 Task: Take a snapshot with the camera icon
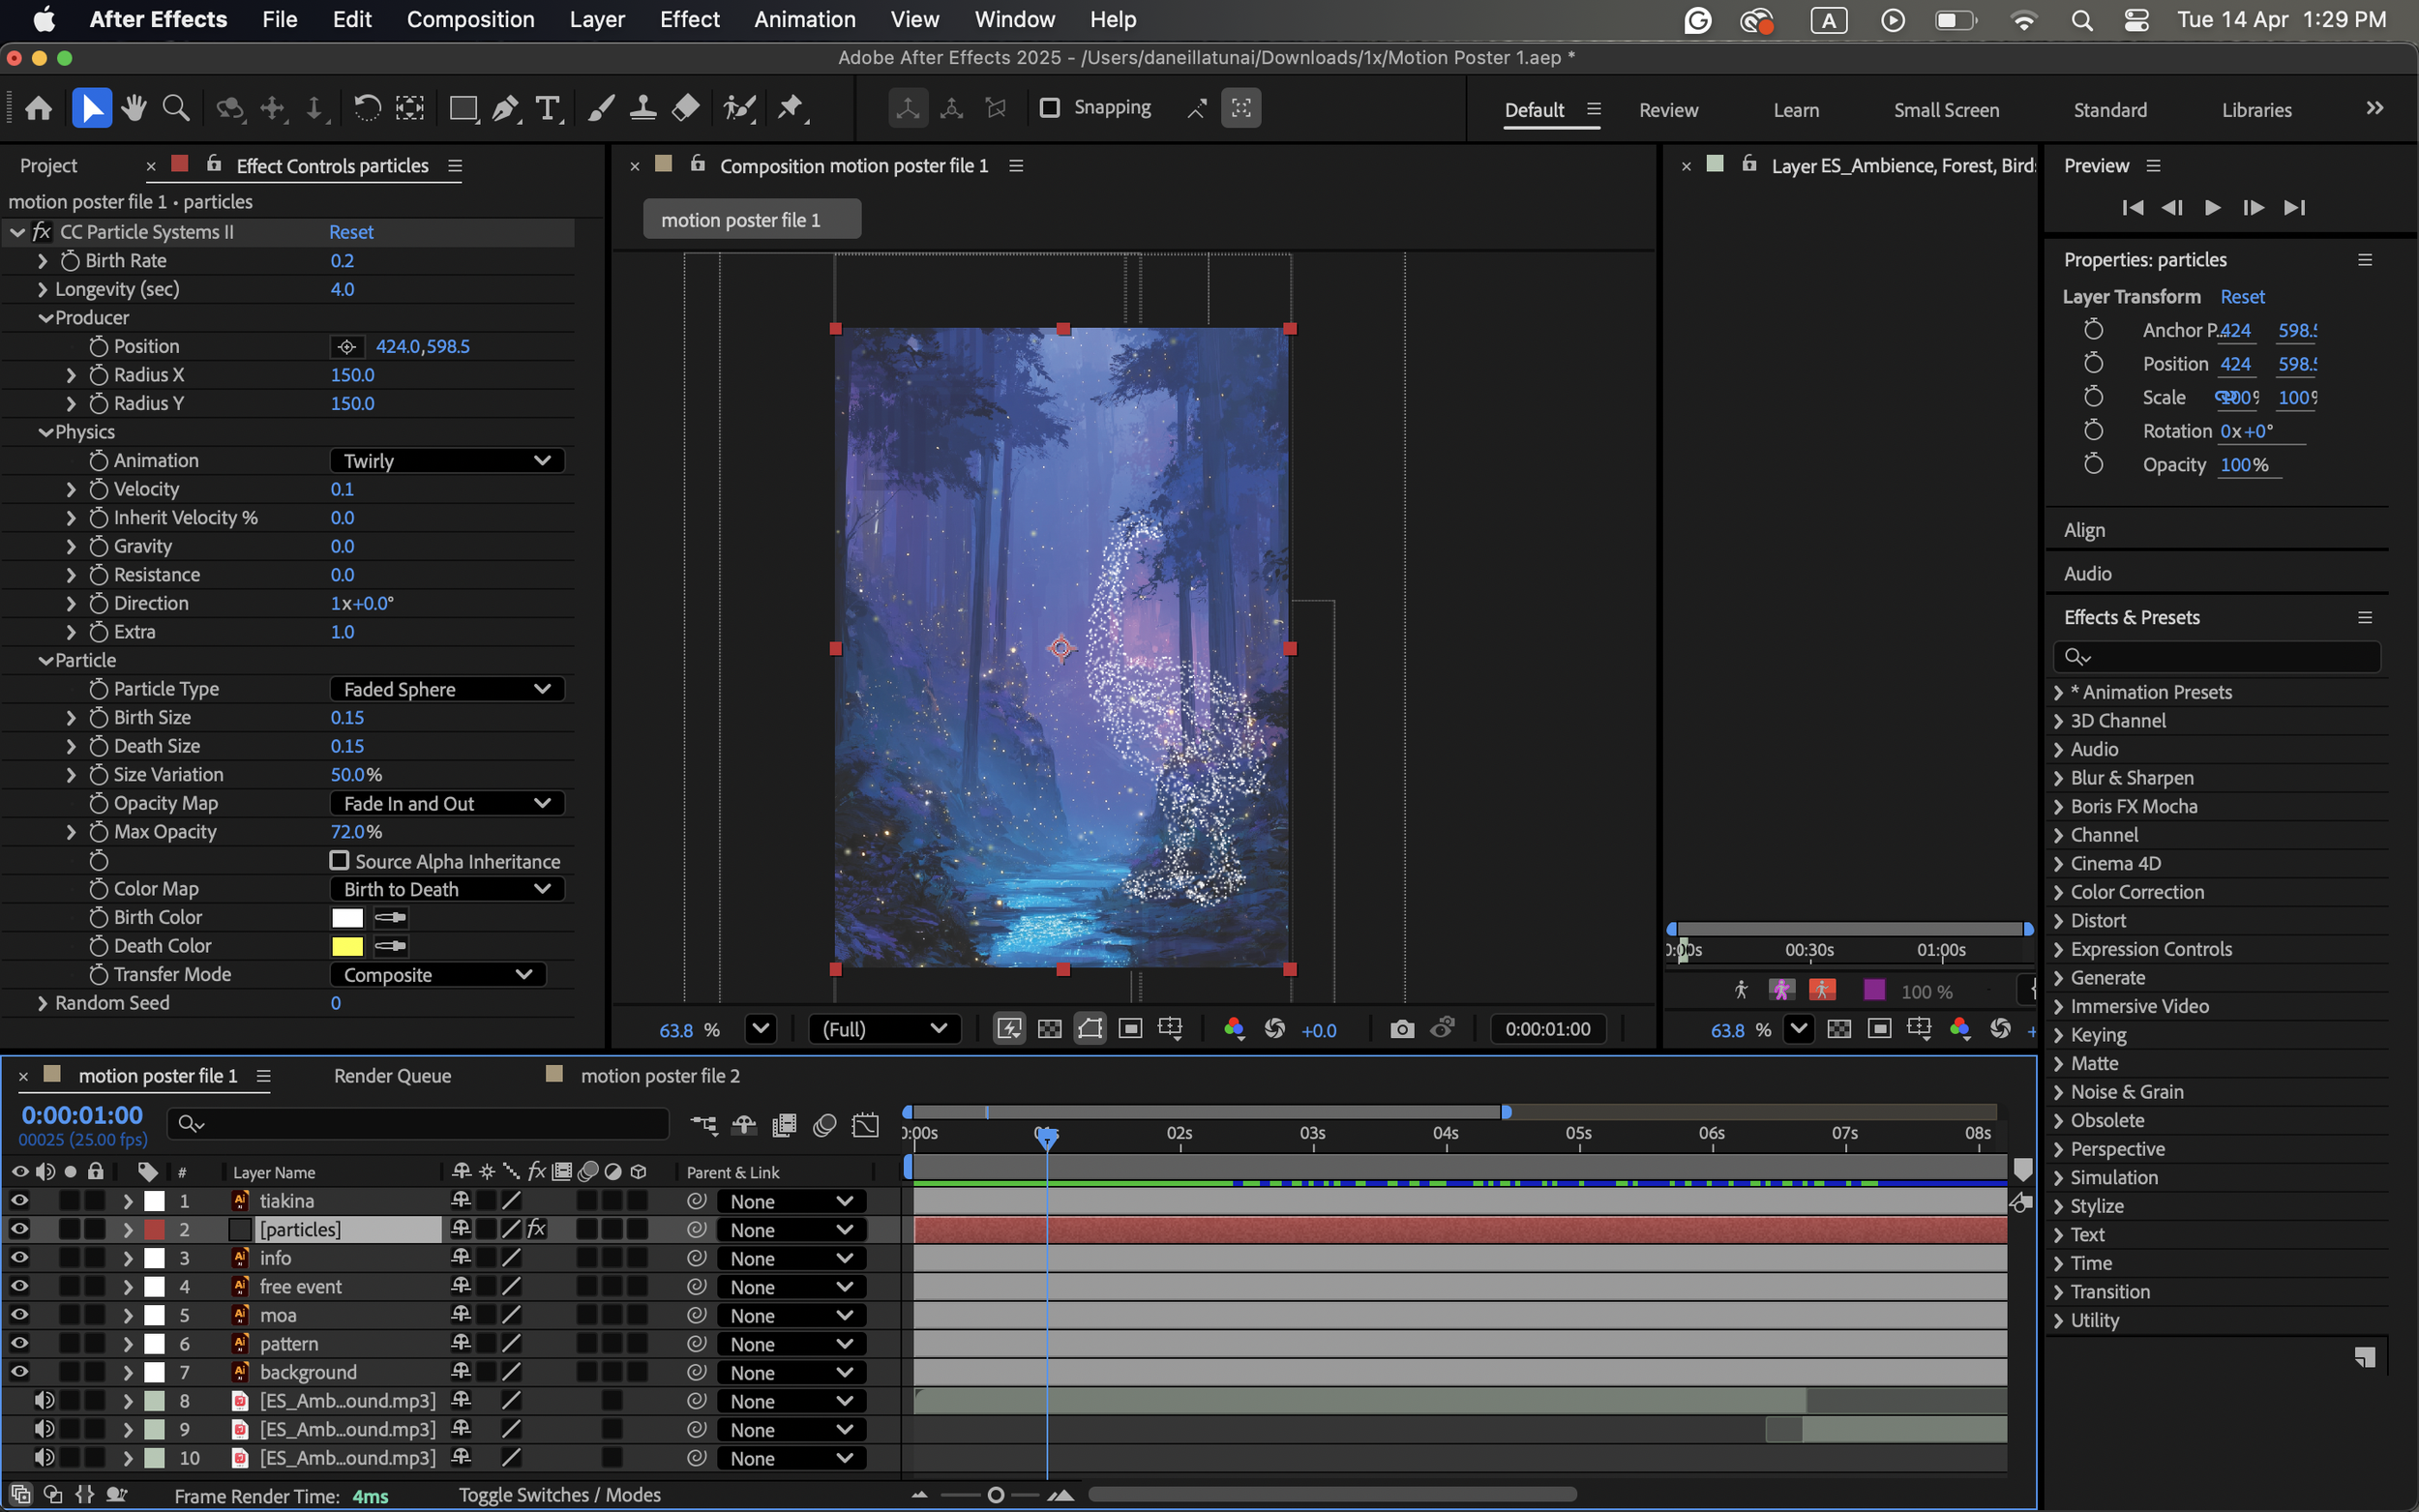[1402, 1029]
